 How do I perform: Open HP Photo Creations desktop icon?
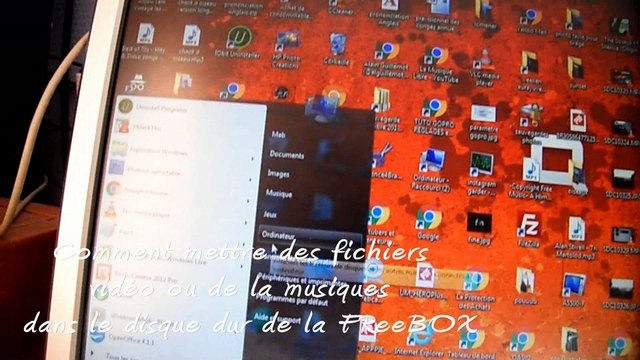point(286,49)
